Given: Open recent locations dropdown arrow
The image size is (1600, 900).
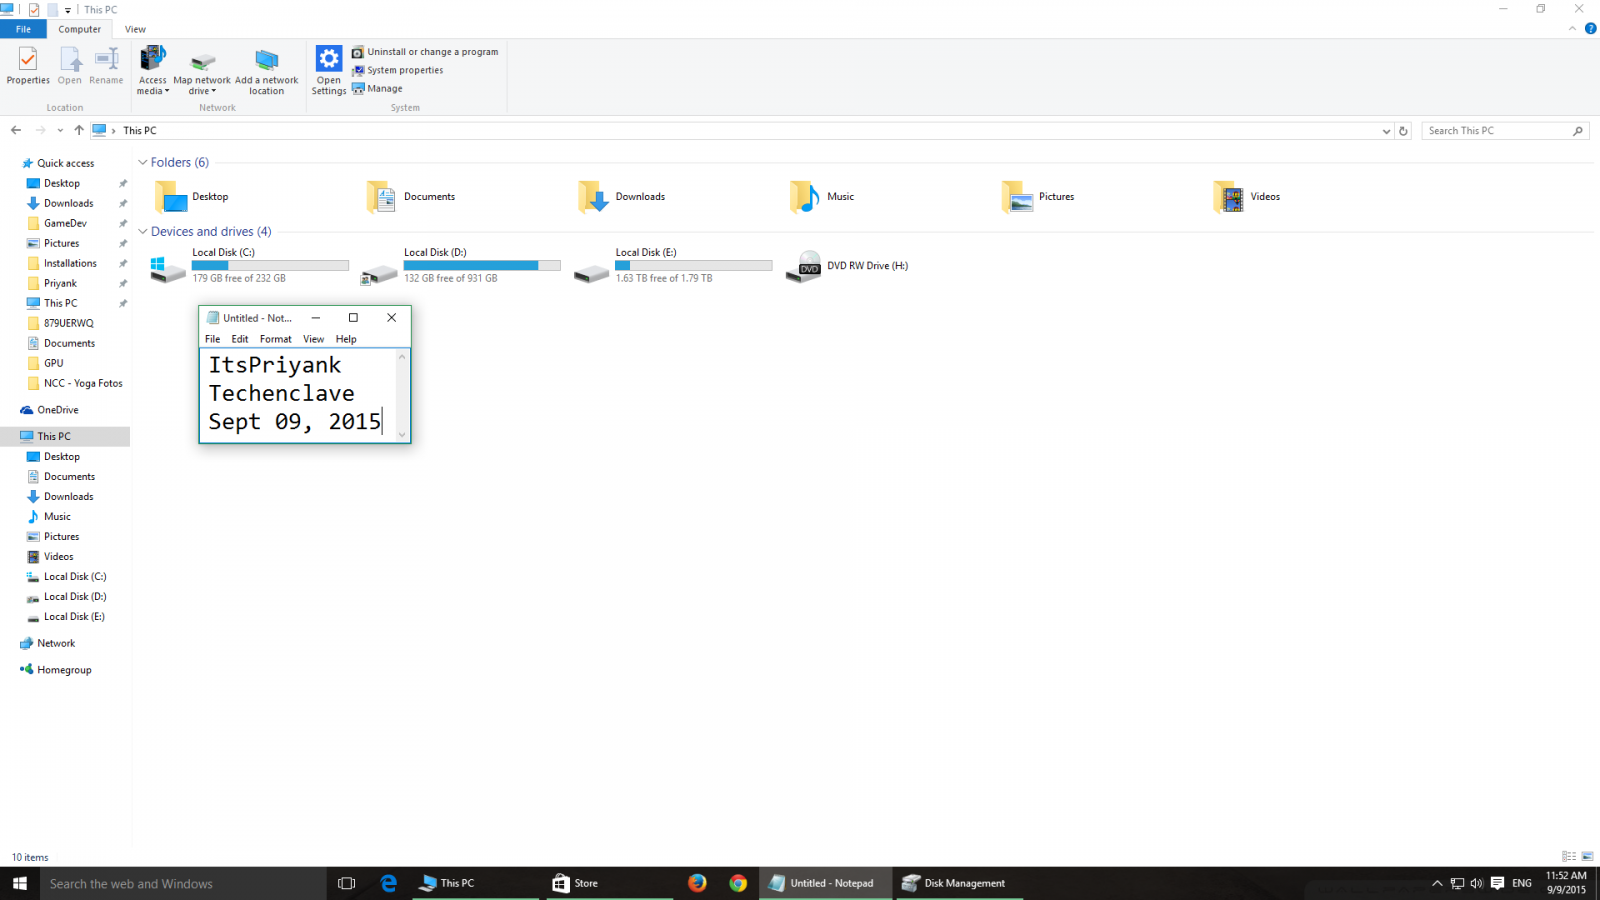Looking at the screenshot, I should 60,131.
